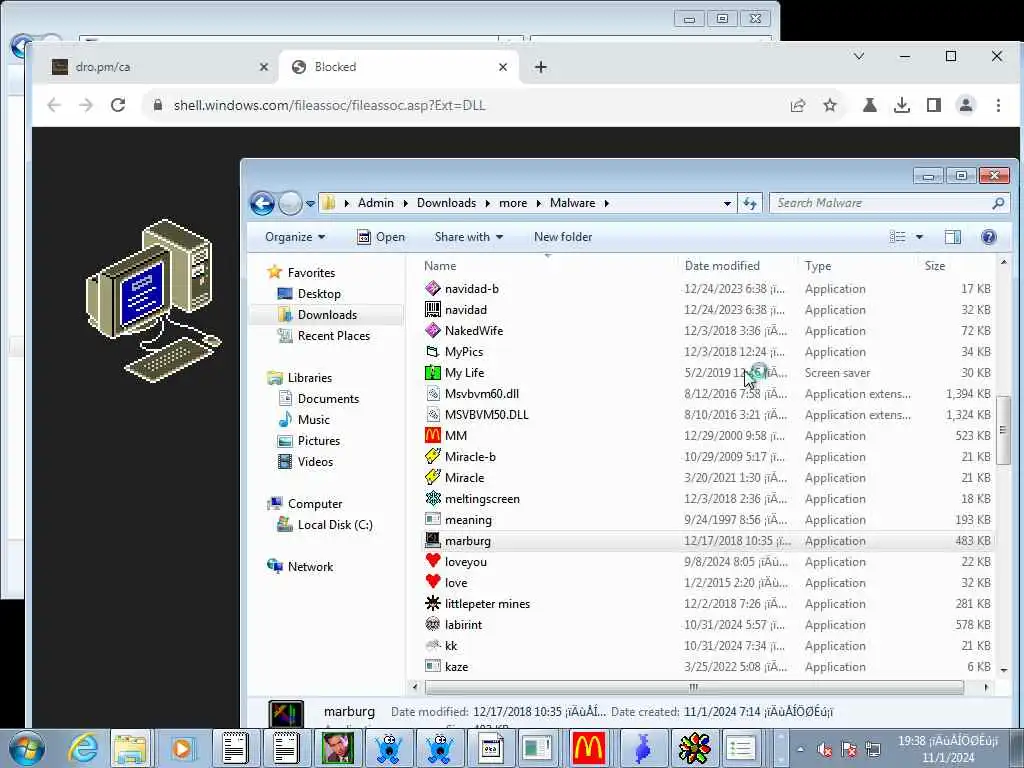Screen dimensions: 1024x768
Task: Bookmark this page with the star icon
Action: point(830,105)
